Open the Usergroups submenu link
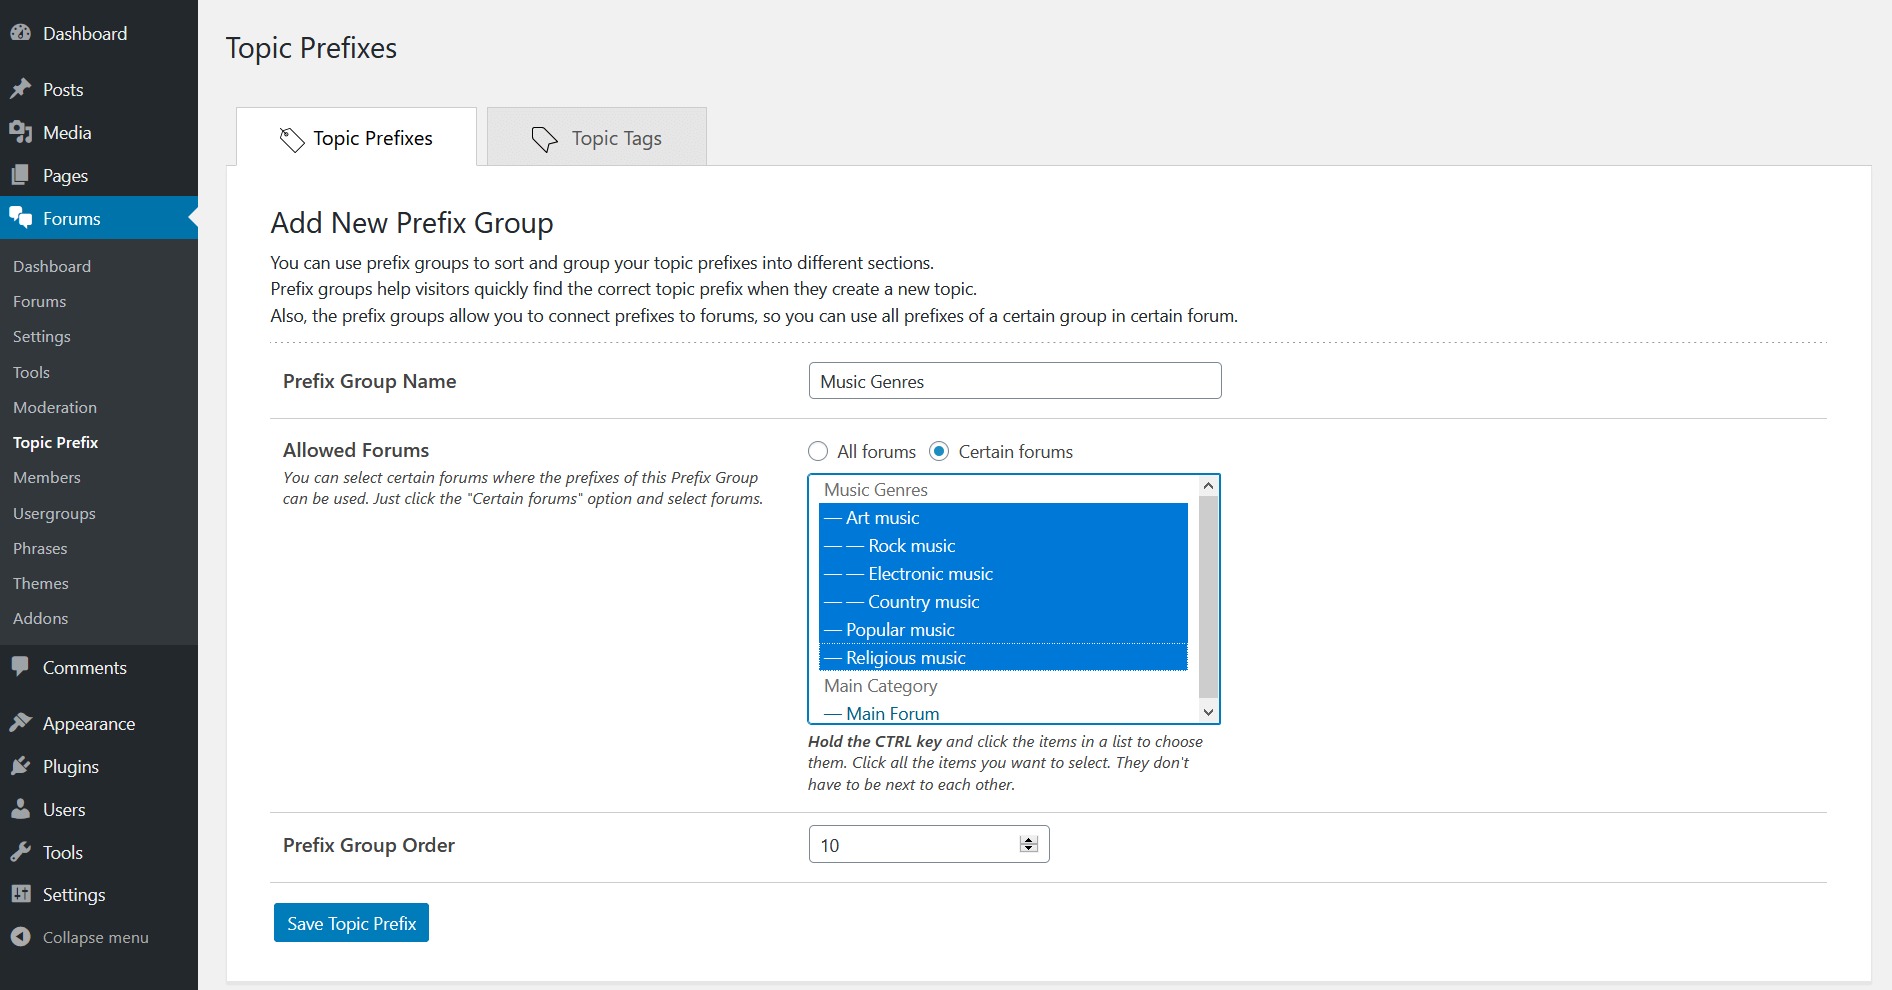The height and width of the screenshot is (990, 1892). tap(54, 513)
